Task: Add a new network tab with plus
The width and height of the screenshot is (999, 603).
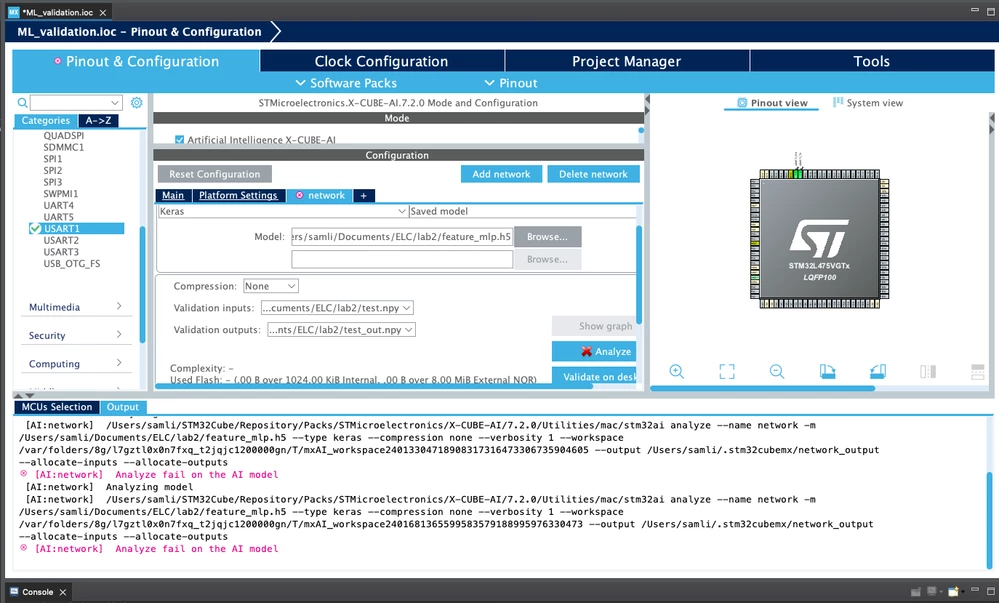Action: (363, 195)
